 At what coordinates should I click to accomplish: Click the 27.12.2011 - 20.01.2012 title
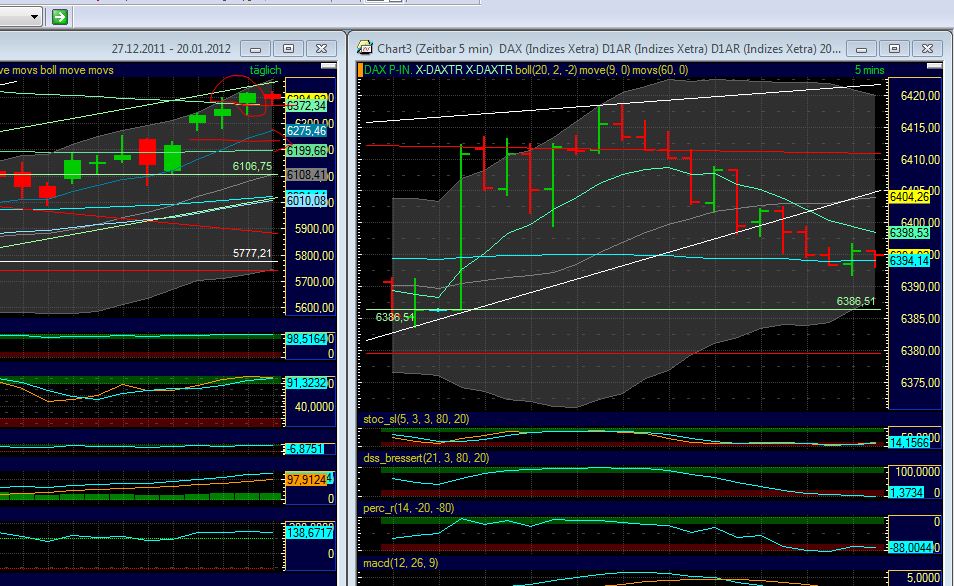coord(170,47)
